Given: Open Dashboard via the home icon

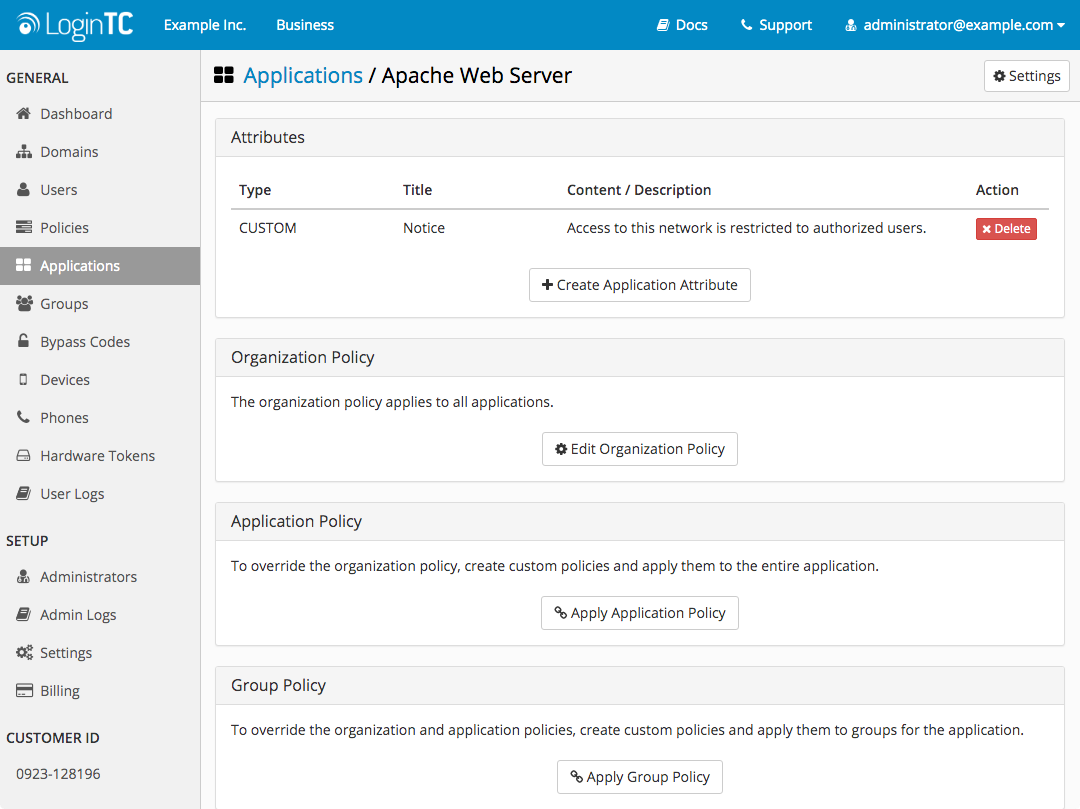Looking at the screenshot, I should pos(23,114).
